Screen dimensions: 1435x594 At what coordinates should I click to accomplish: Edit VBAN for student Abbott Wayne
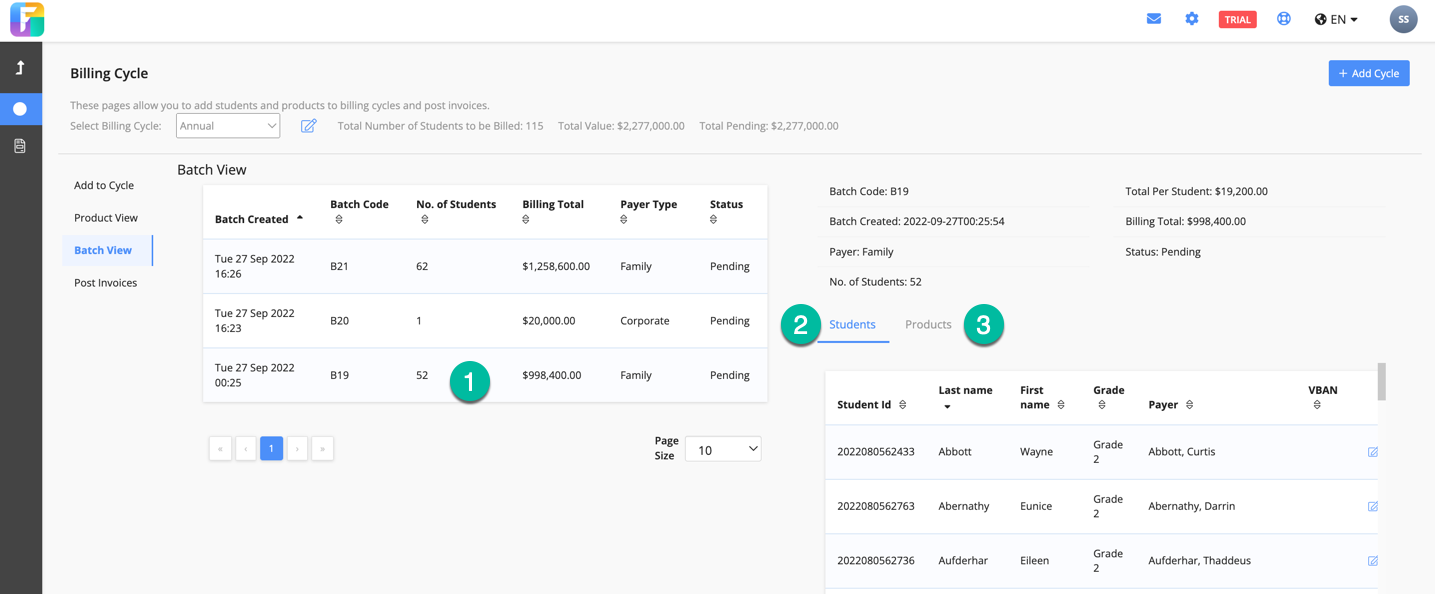[x=1372, y=452]
